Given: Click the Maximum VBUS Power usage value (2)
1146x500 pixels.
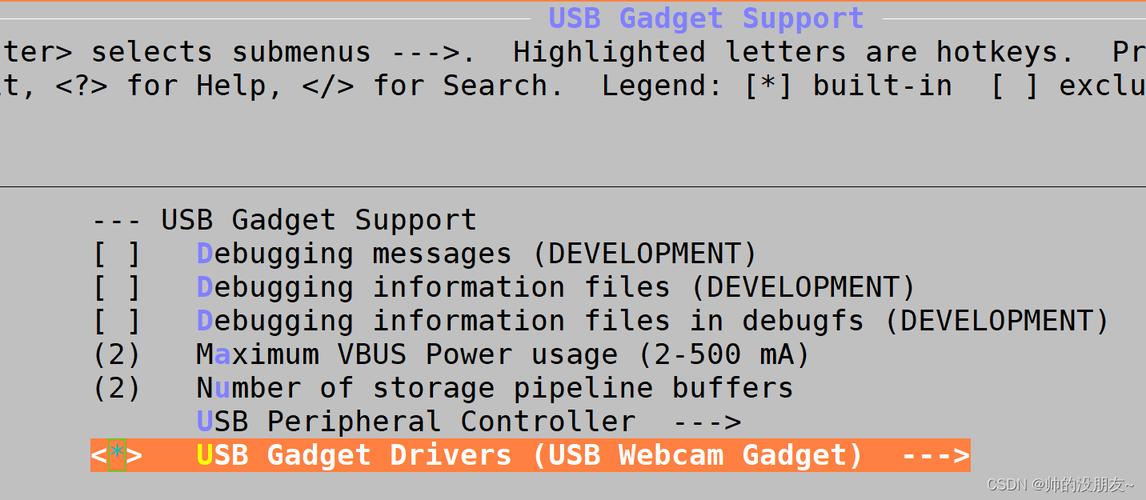Looking at the screenshot, I should point(116,355).
